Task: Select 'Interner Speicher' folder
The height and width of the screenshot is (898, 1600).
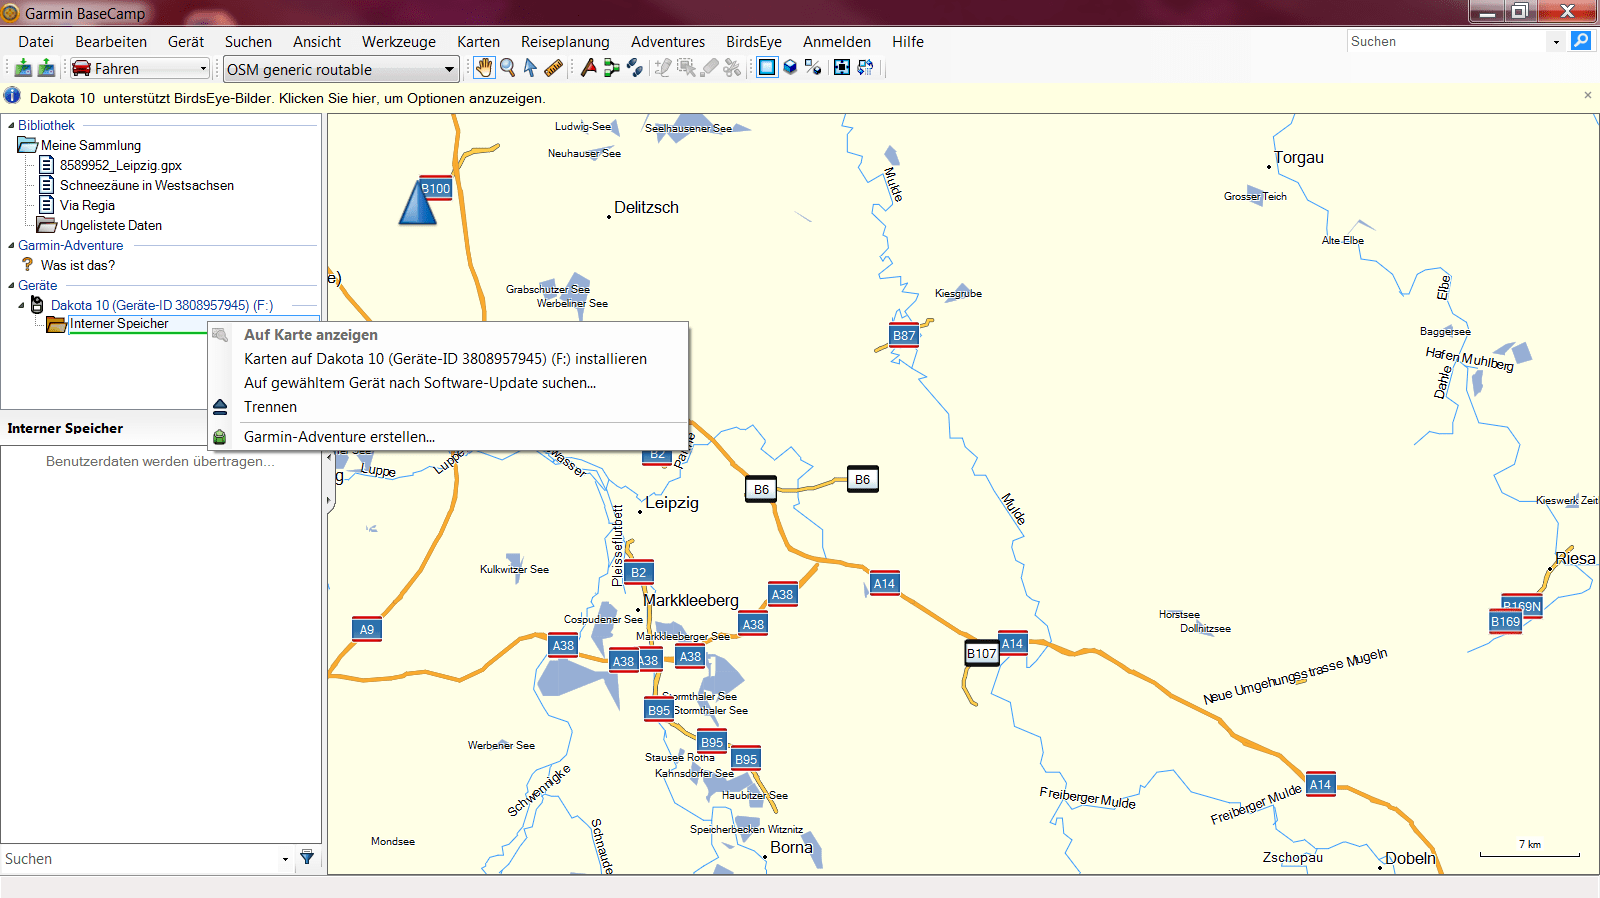Action: point(119,324)
